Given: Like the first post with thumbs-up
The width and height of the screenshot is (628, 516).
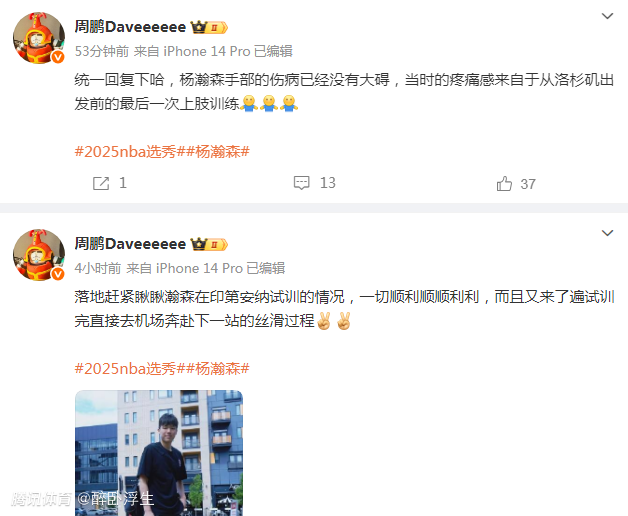Looking at the screenshot, I should pyautogui.click(x=504, y=183).
